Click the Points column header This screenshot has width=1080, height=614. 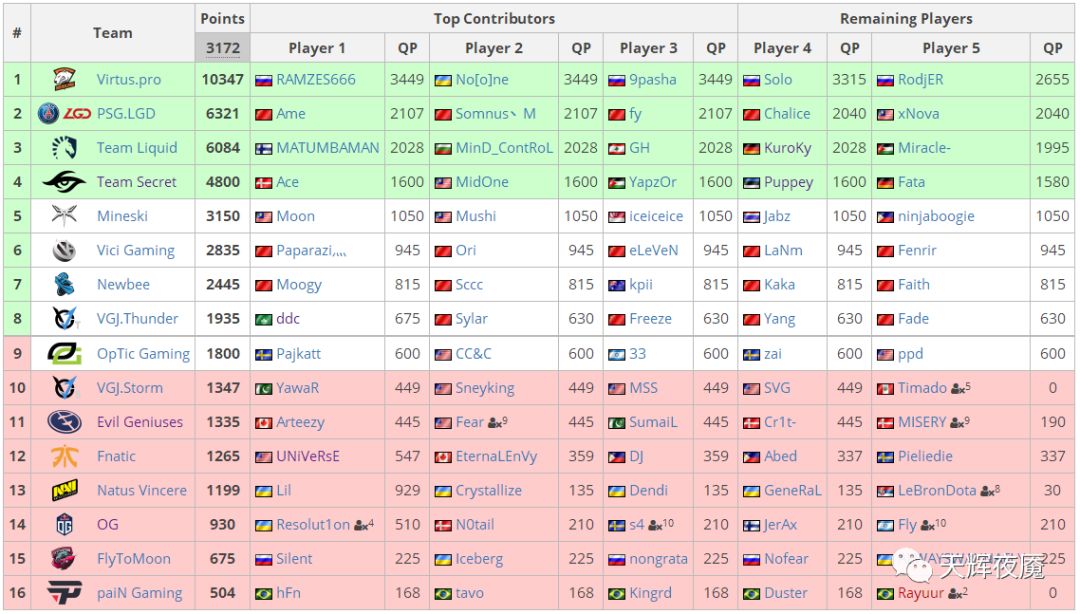(222, 19)
